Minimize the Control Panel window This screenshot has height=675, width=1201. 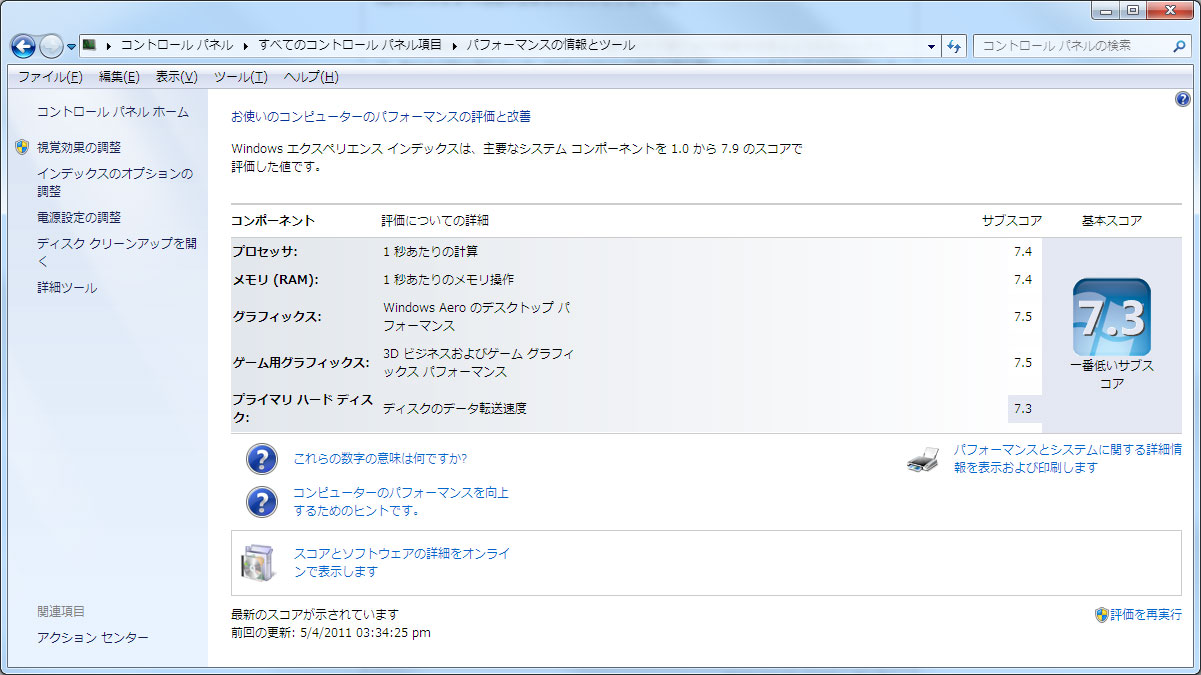point(1105,10)
